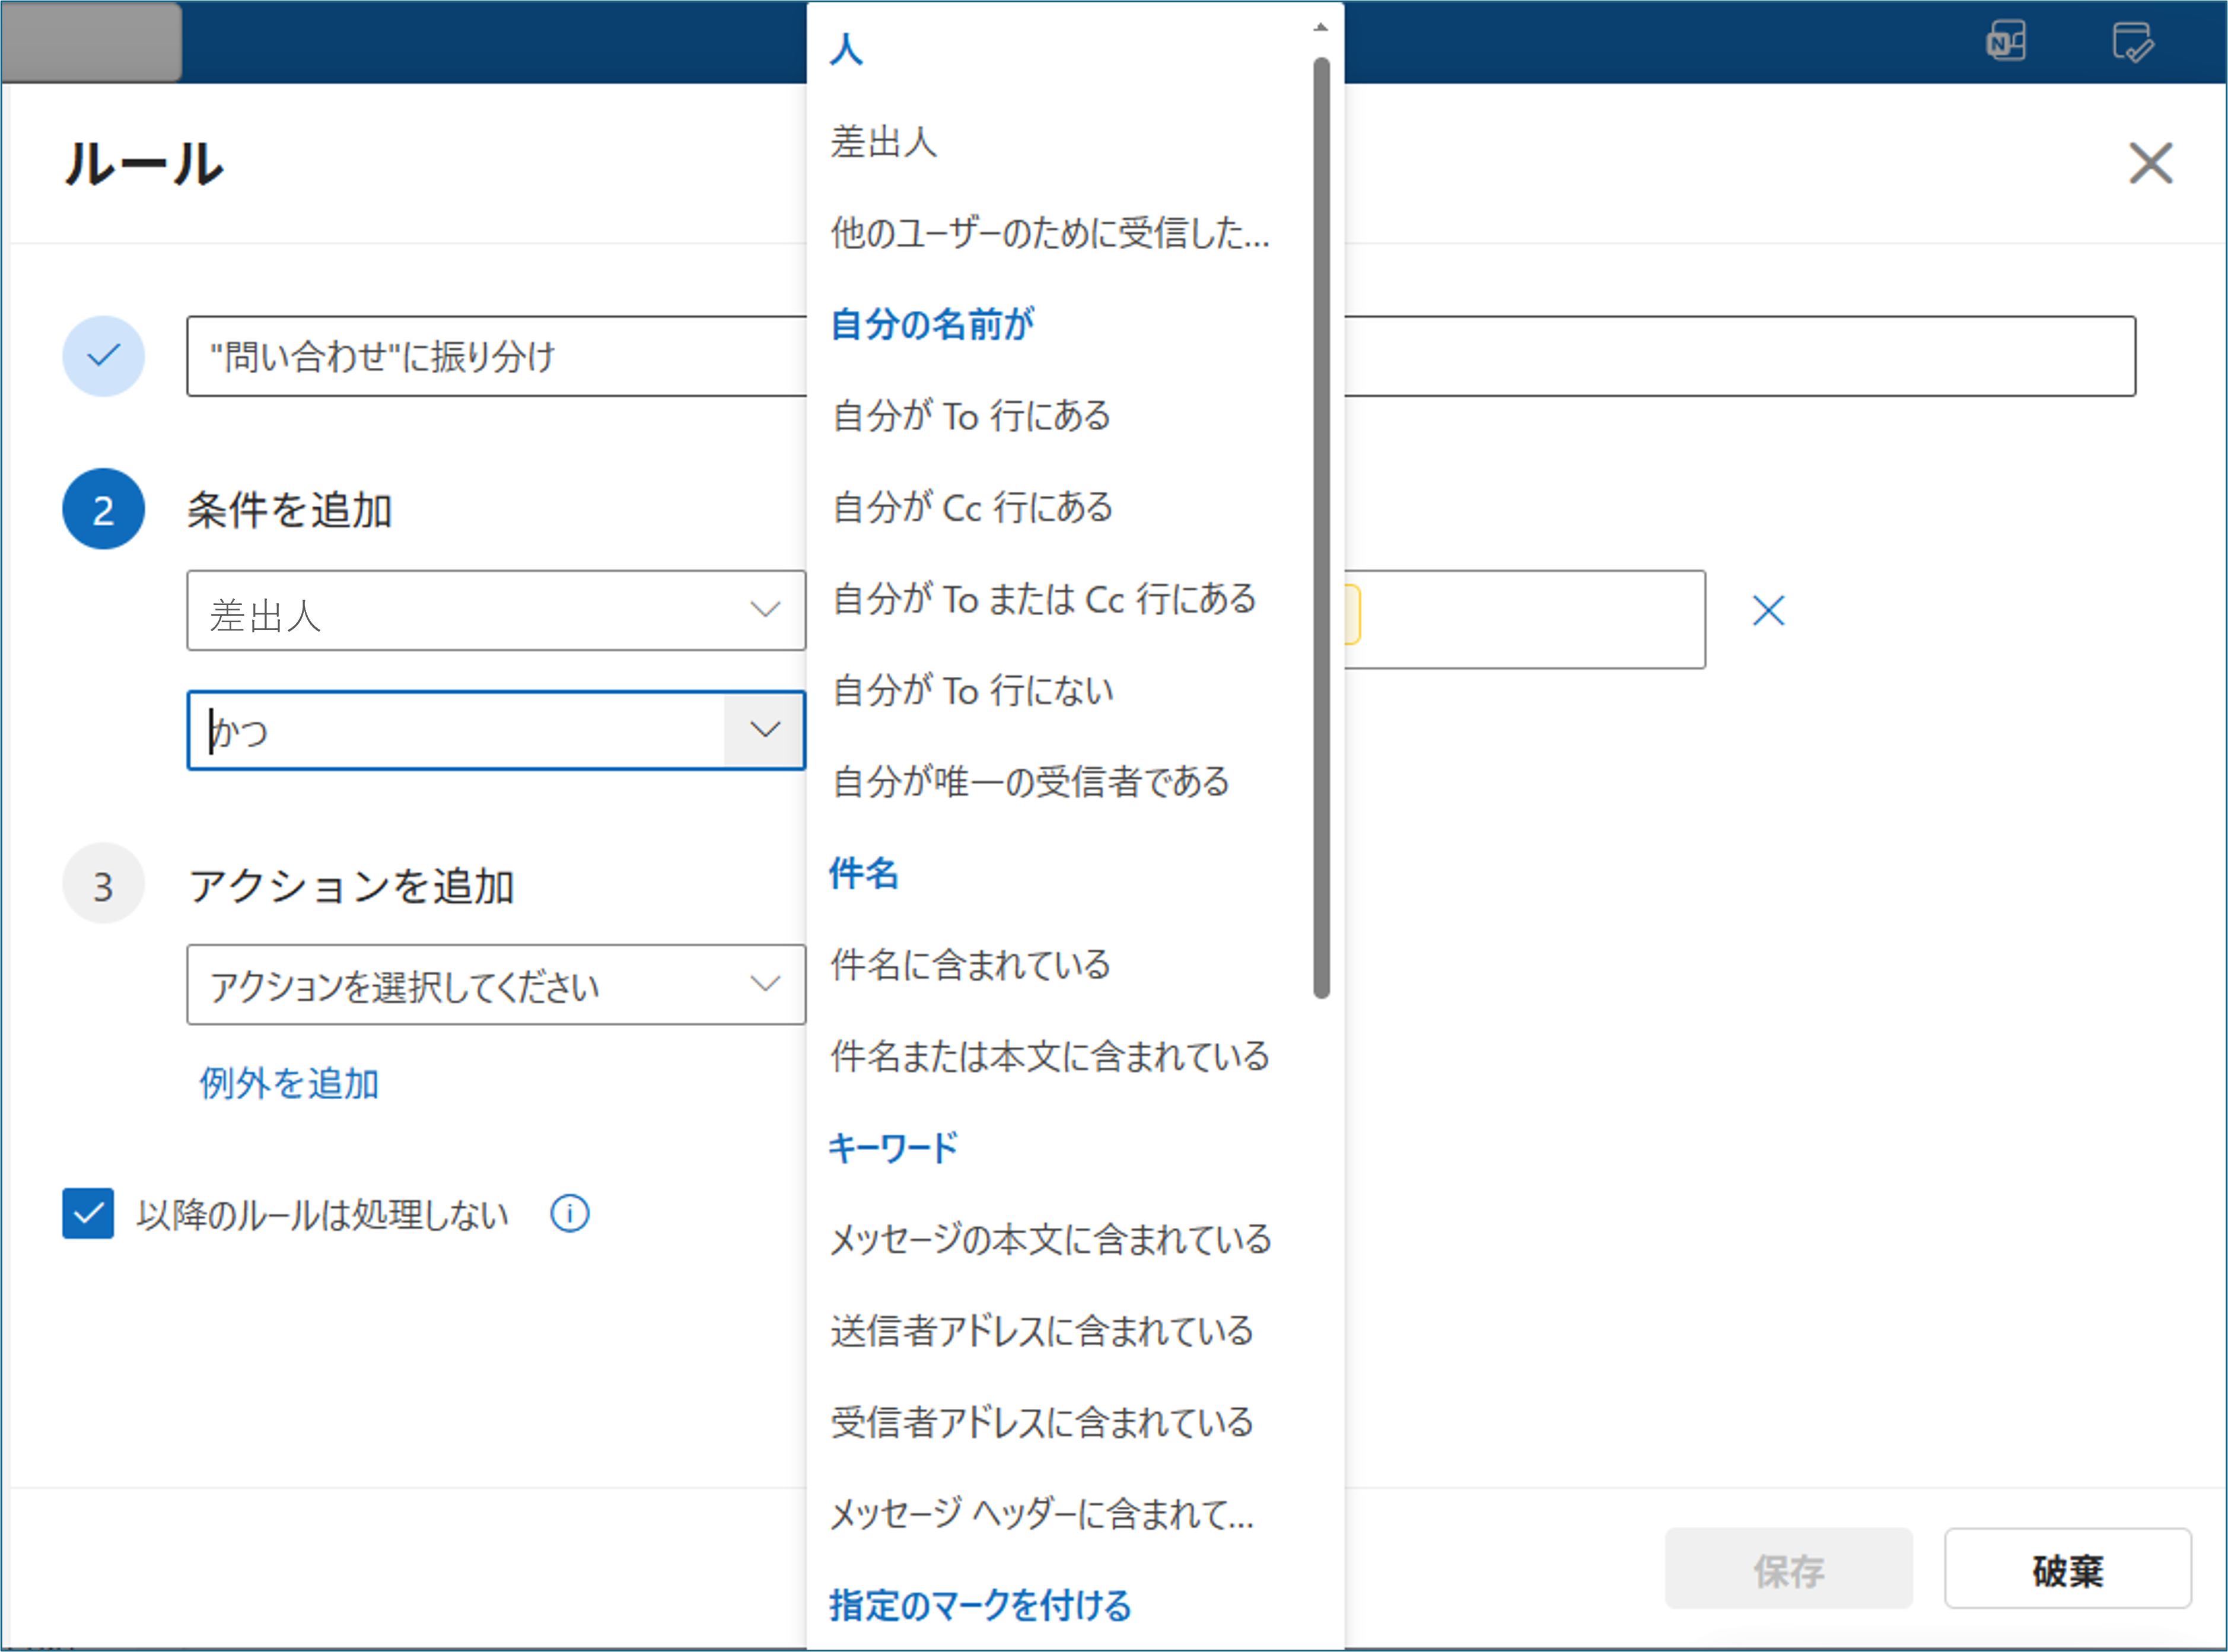Expand the かつ condition combo box arrow
The image size is (2228, 1652).
(x=765, y=730)
